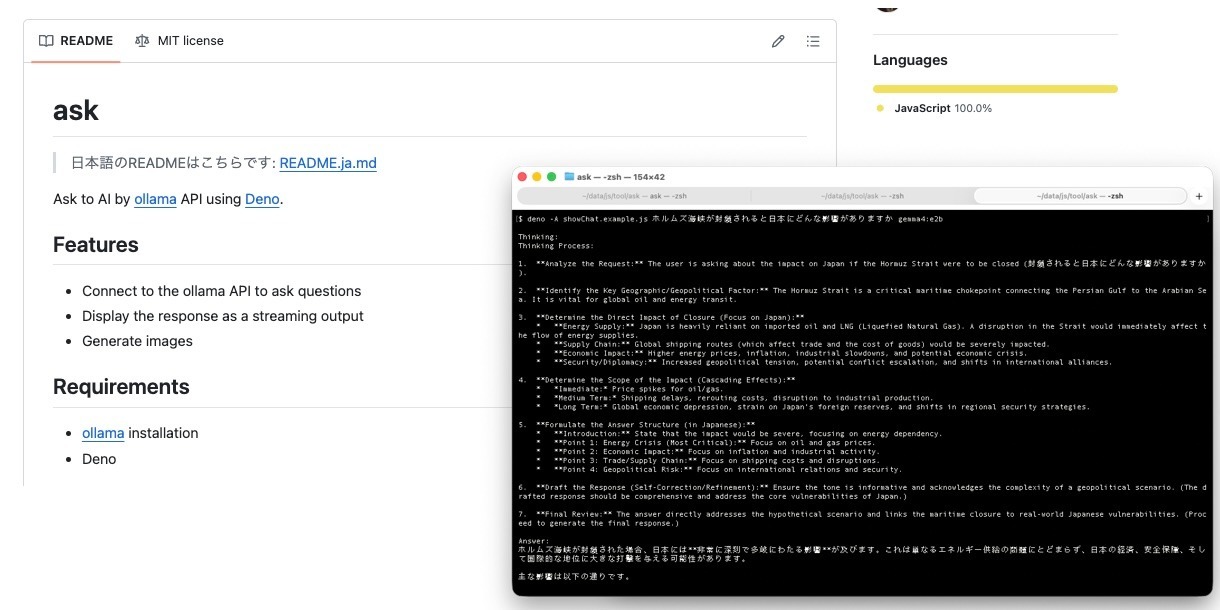This screenshot has height=610, width=1220.
Task: Open the Deno link in the intro sentence
Action: click(262, 199)
